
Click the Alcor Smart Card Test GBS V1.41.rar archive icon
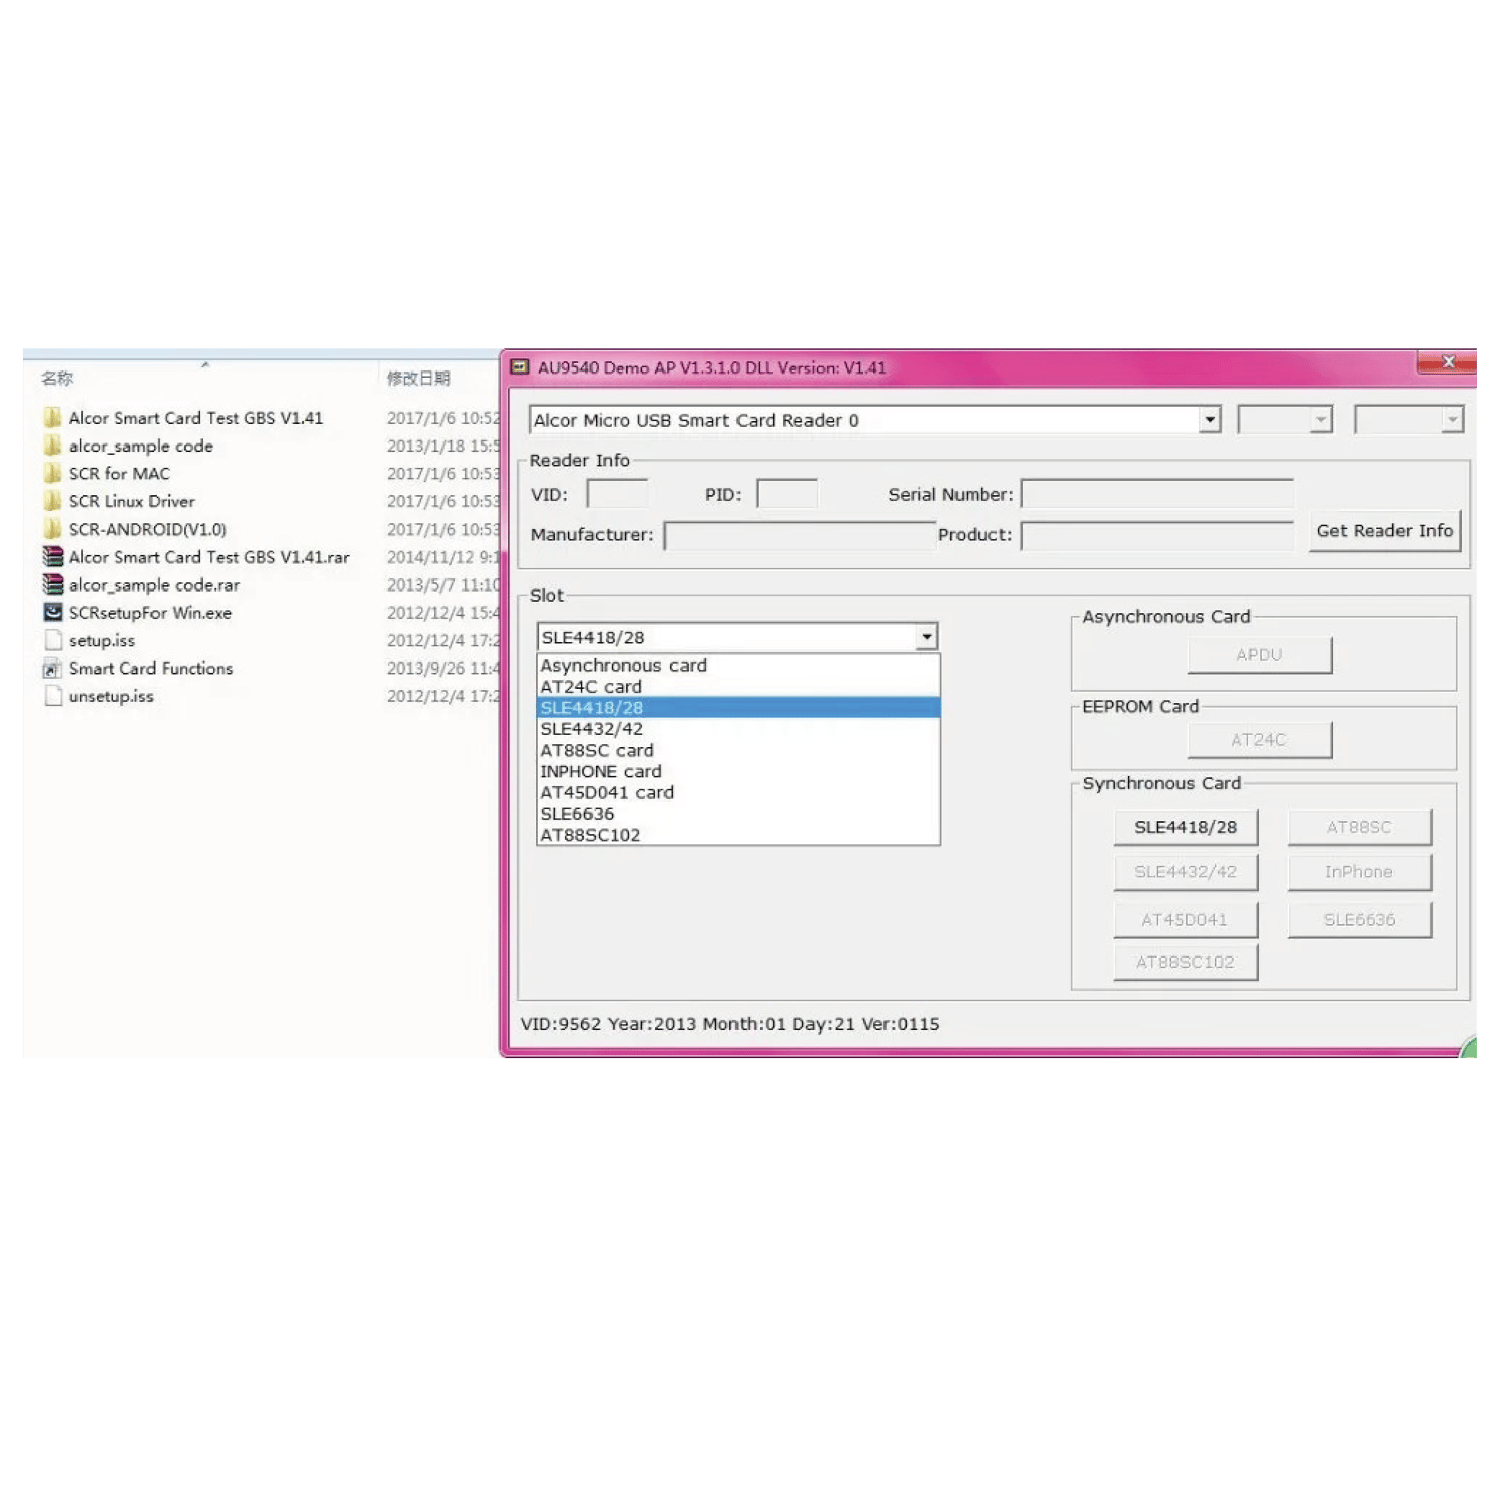click(53, 557)
